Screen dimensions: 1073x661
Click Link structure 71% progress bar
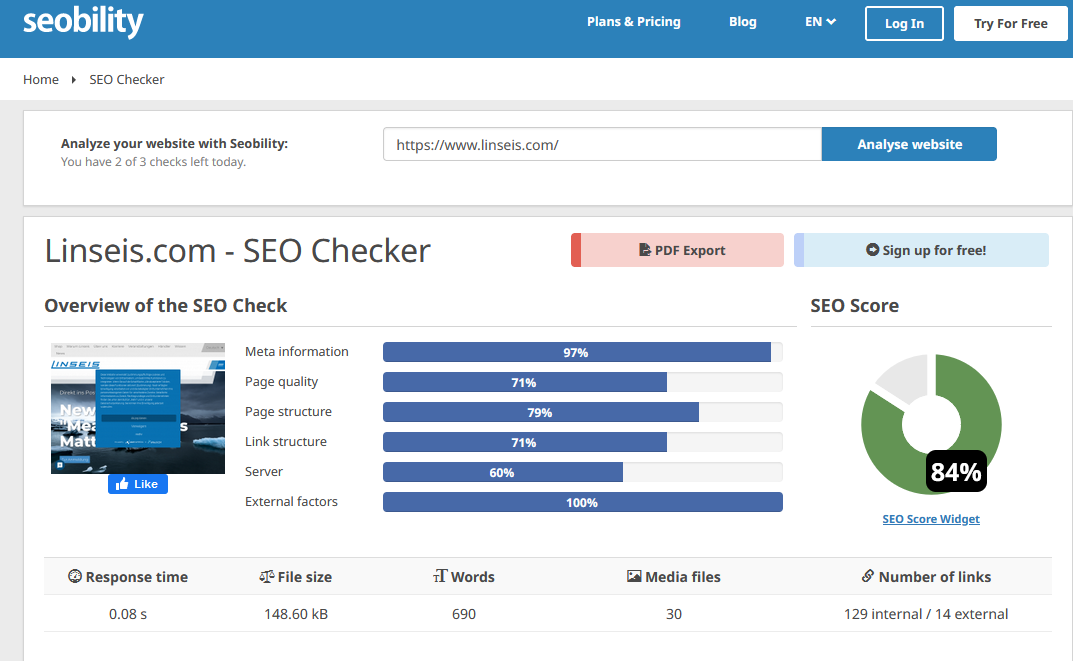point(582,442)
